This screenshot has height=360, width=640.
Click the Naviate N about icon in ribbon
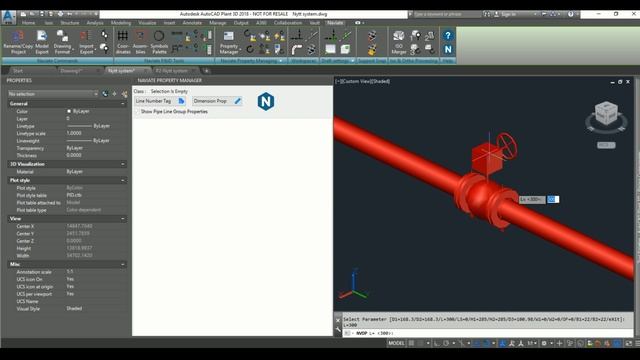[448, 49]
